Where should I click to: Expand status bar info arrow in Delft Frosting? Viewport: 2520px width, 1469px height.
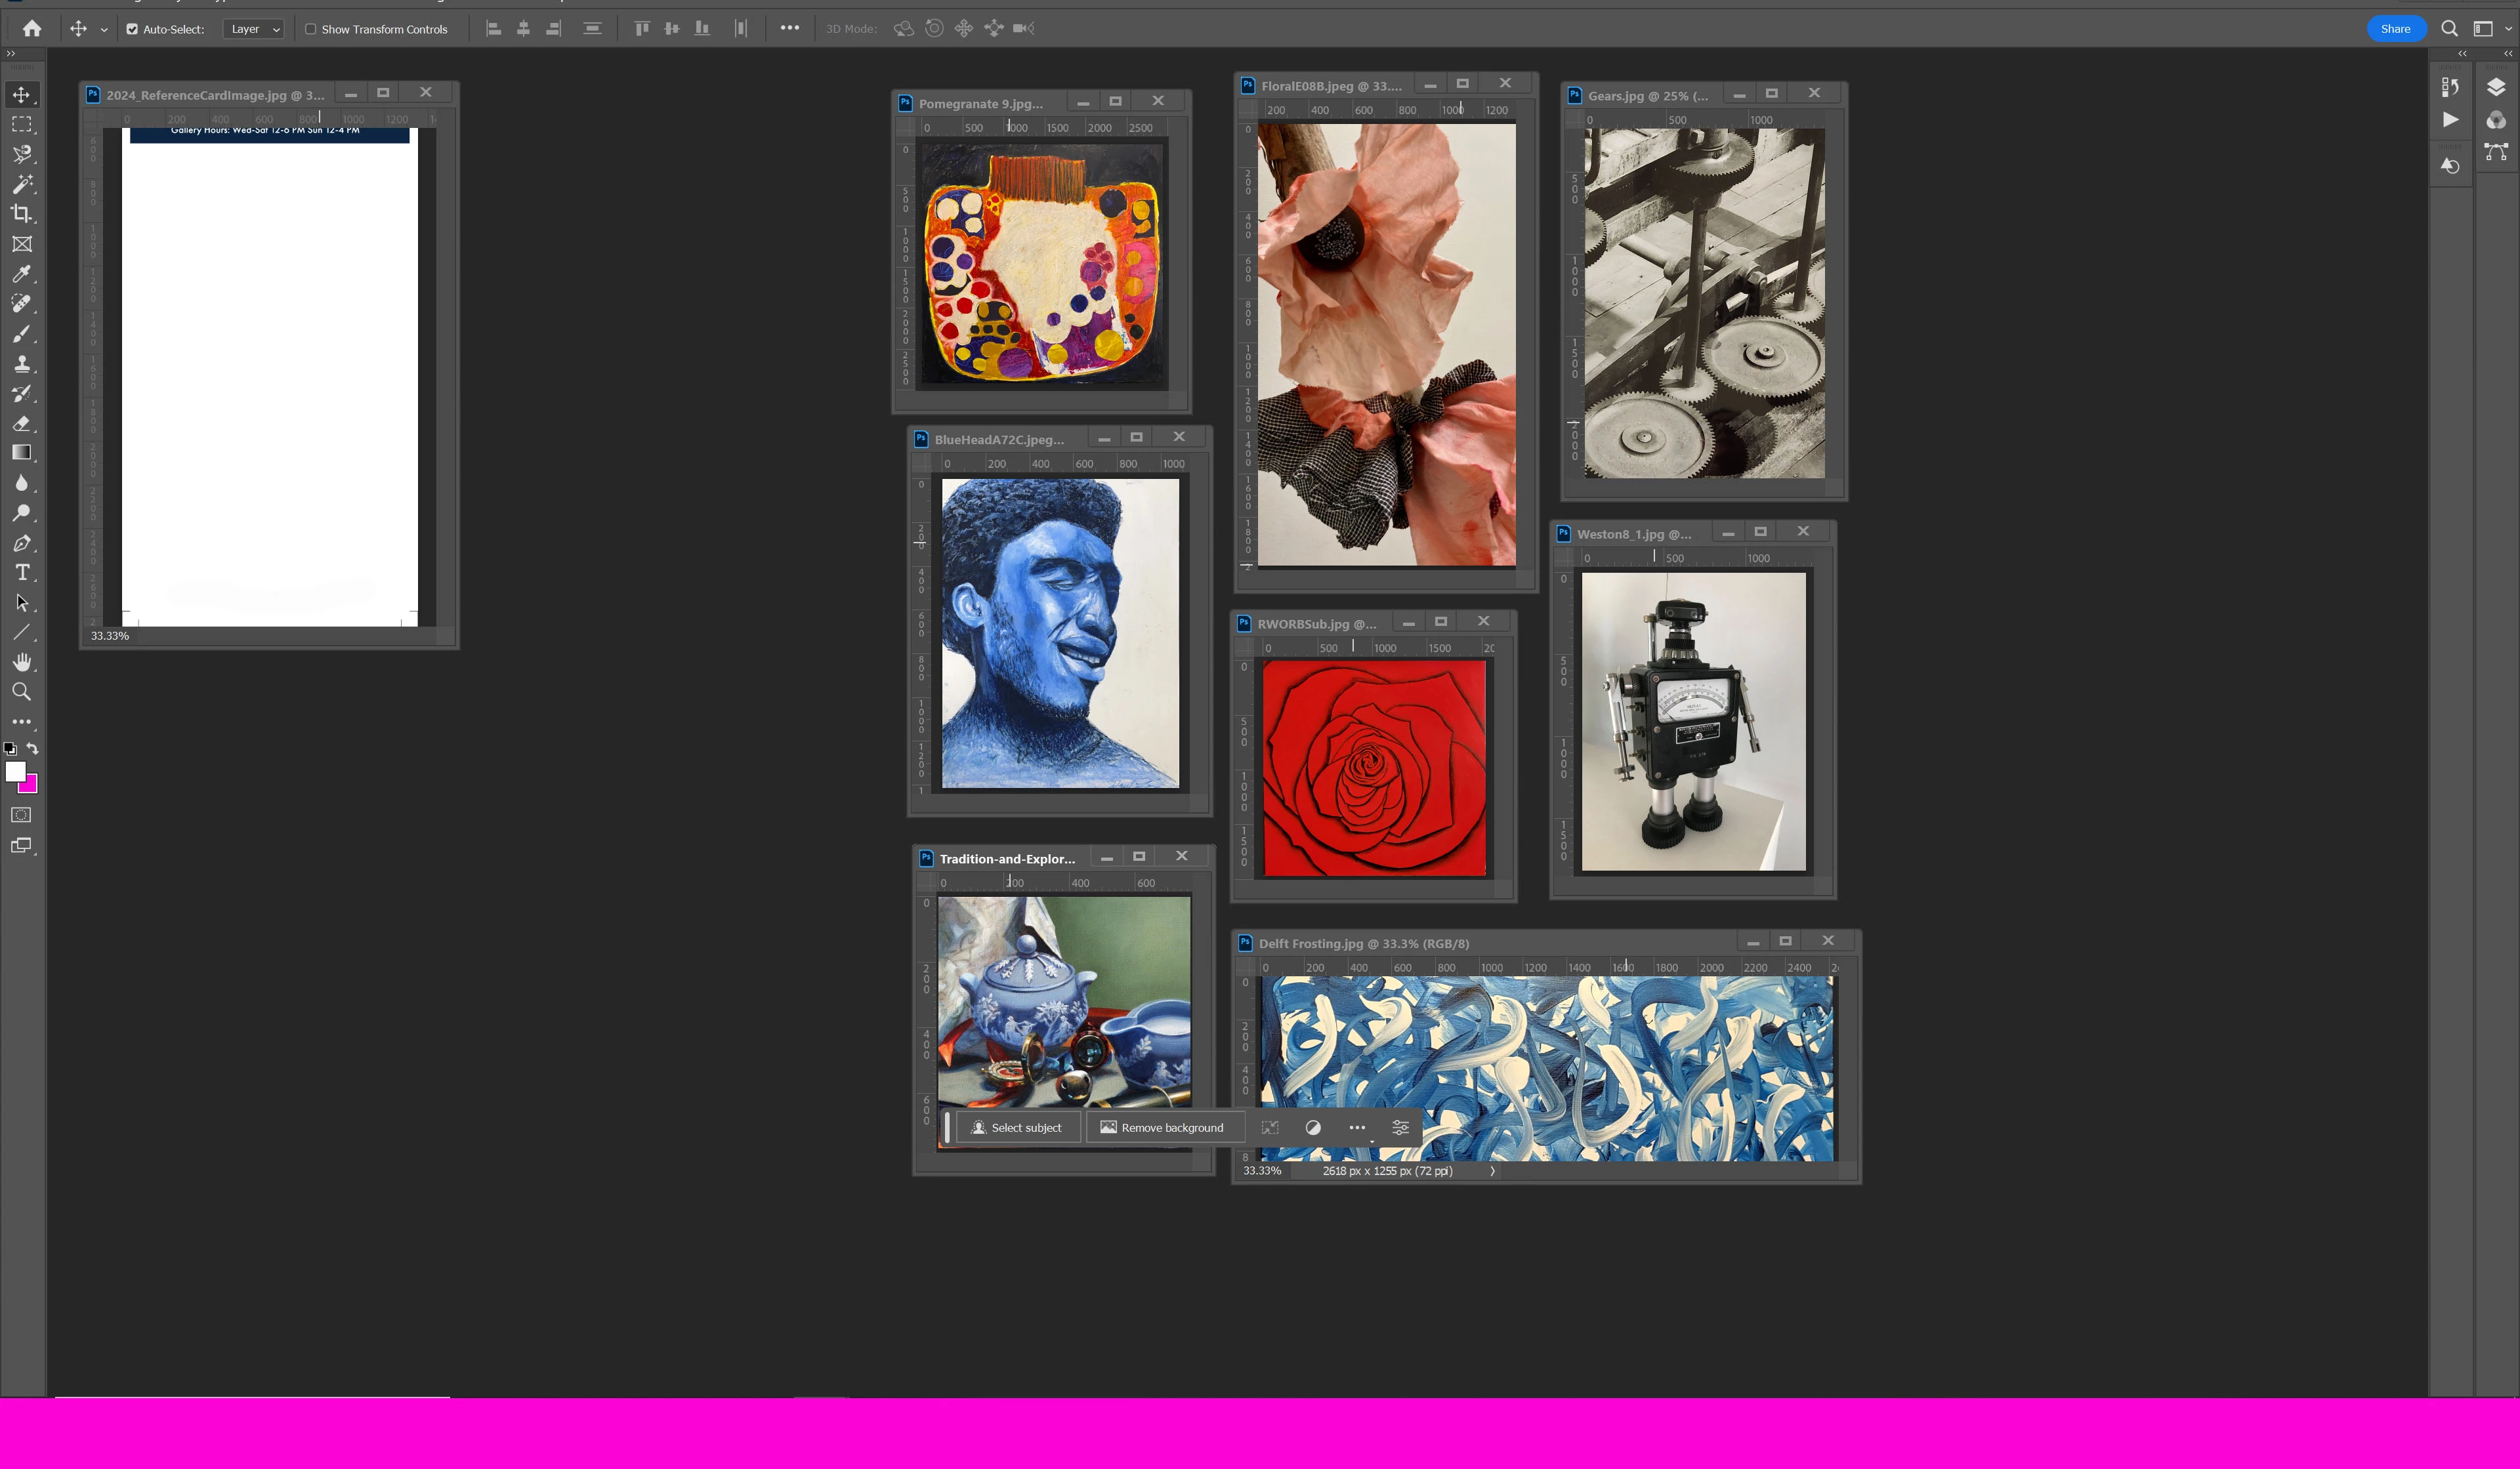point(1492,1171)
